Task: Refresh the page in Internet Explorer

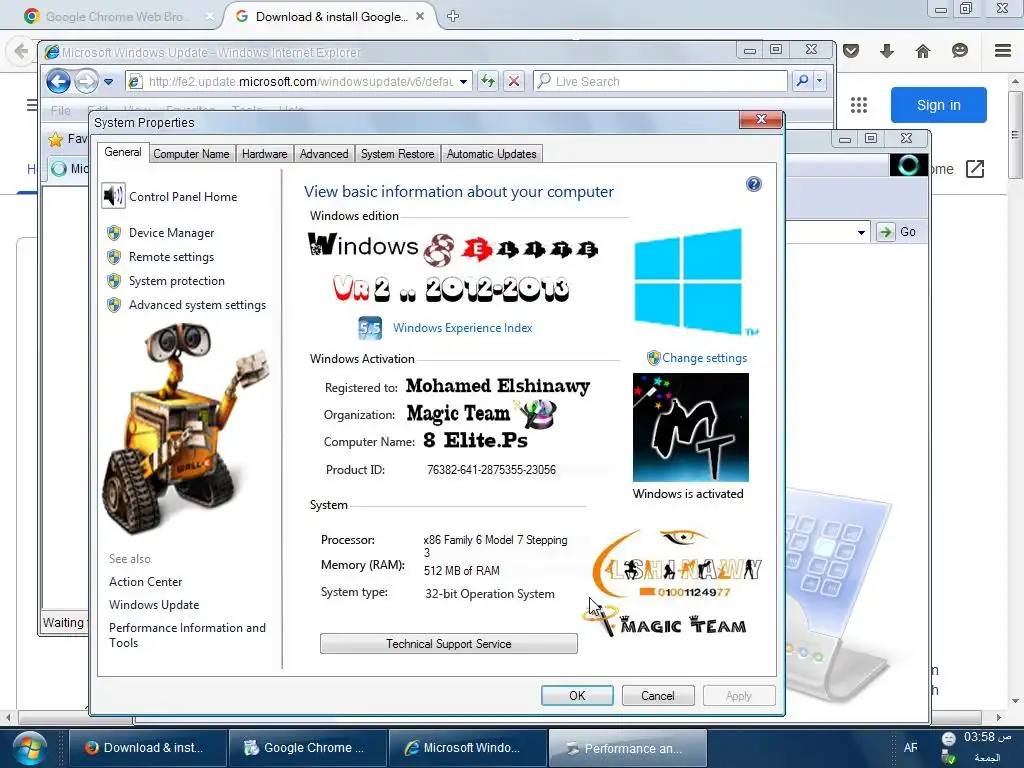Action: coord(488,82)
